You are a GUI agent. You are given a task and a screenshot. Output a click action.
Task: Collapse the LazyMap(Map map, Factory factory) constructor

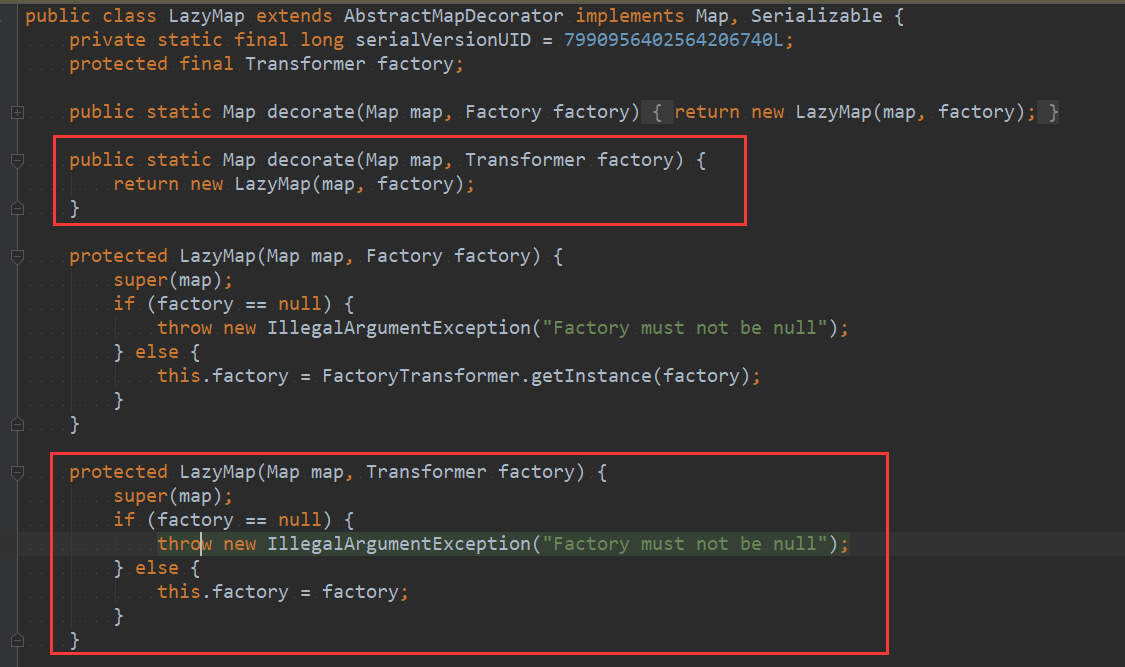pyautogui.click(x=17, y=257)
